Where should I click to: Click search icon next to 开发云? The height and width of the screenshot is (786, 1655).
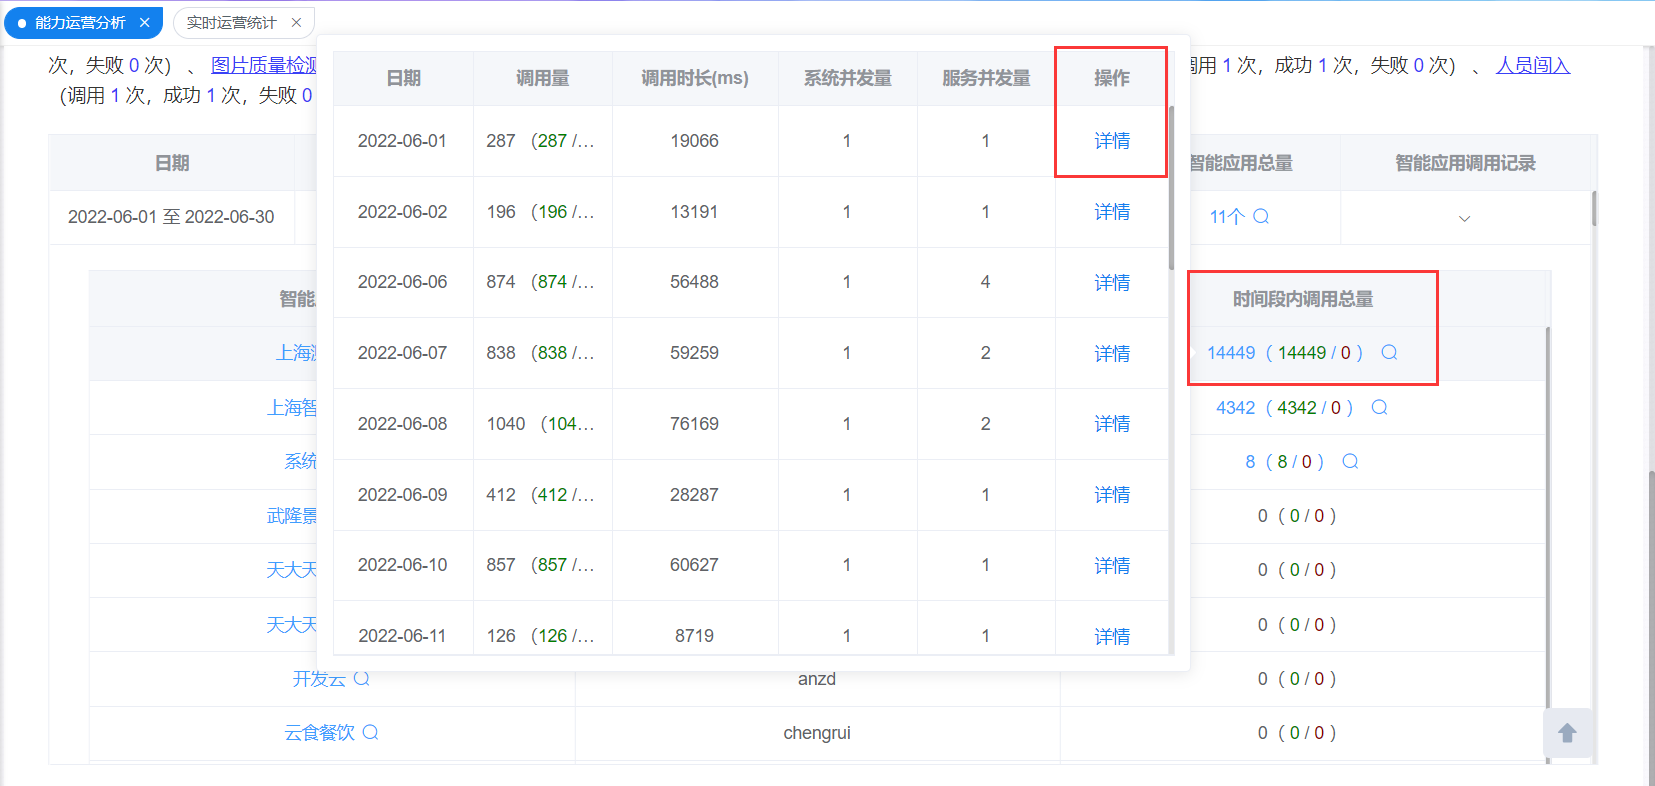(x=362, y=678)
